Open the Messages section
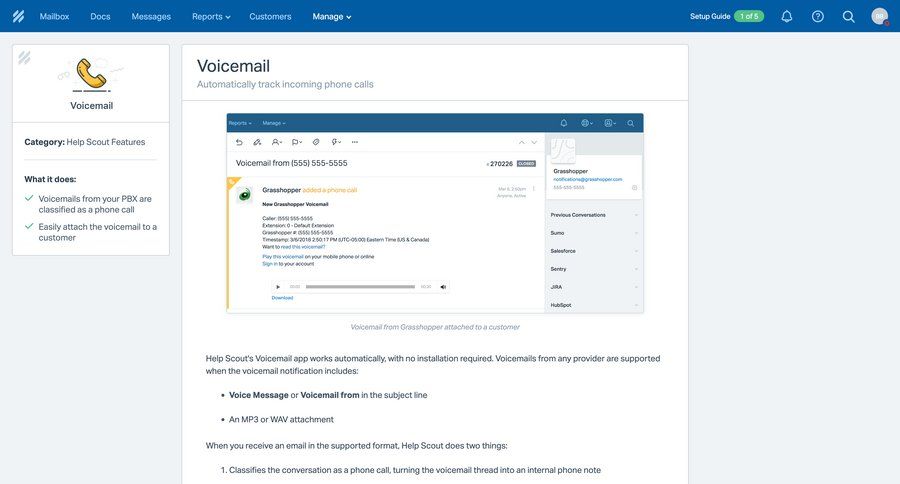 click(151, 17)
